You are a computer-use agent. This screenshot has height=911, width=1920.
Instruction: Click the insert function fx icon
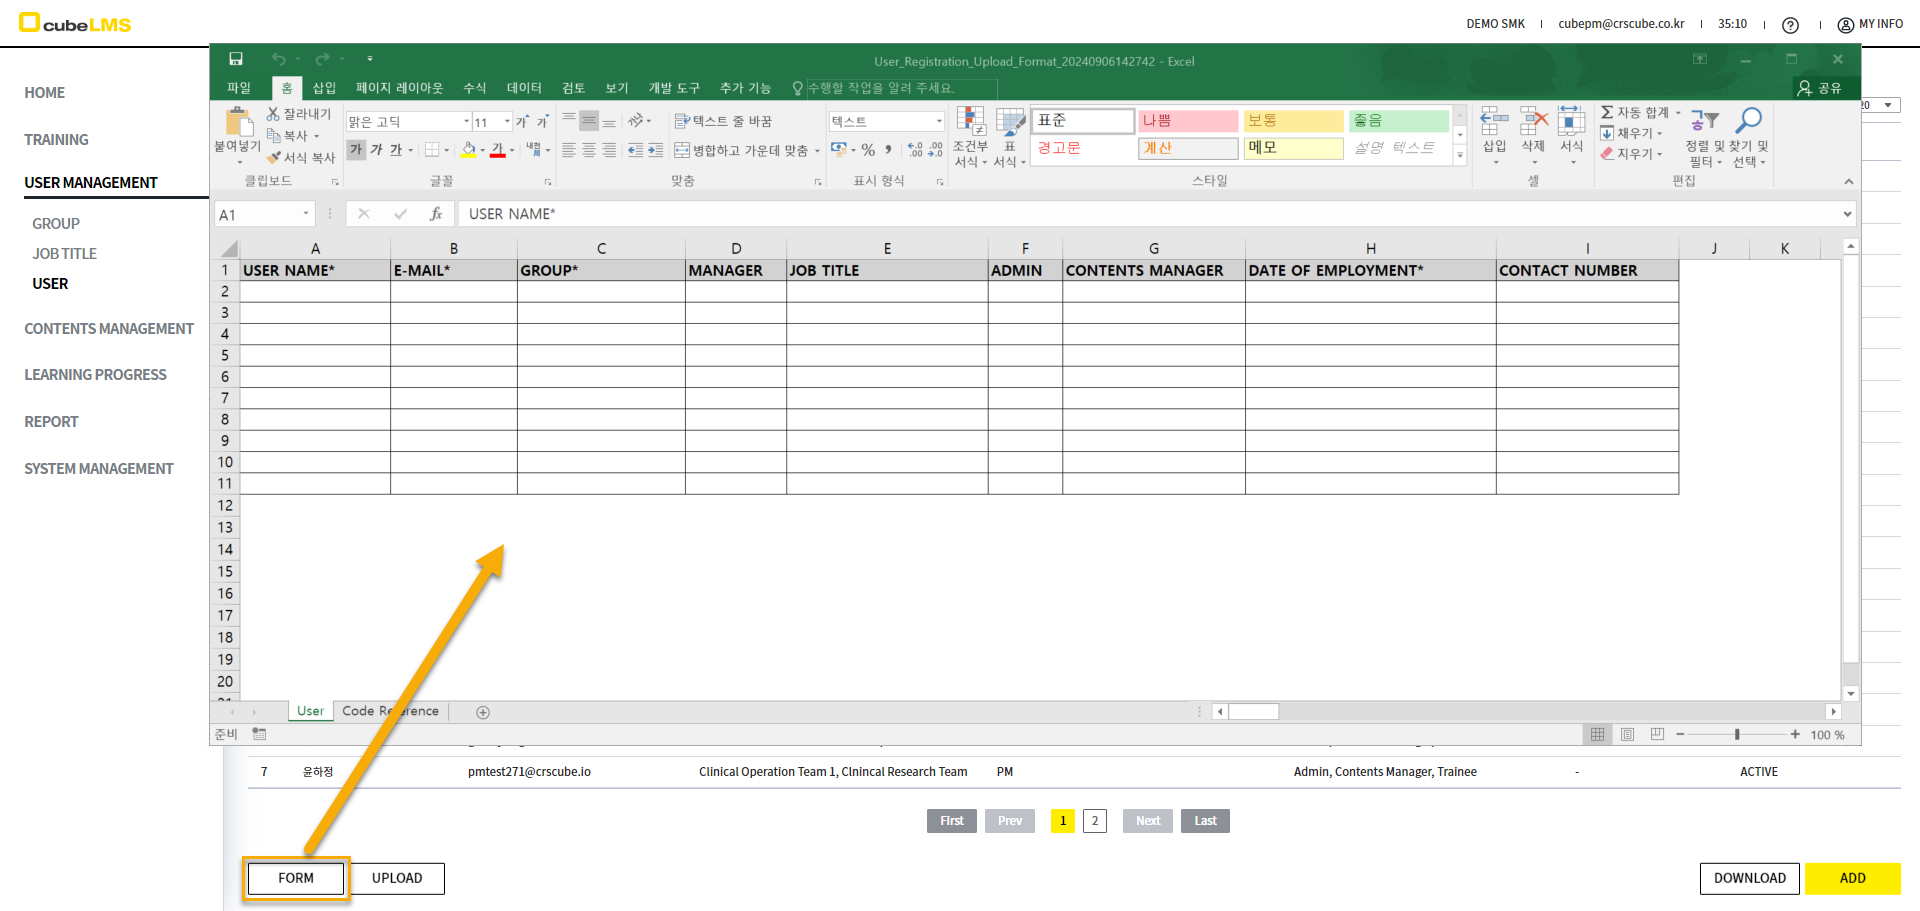(436, 214)
